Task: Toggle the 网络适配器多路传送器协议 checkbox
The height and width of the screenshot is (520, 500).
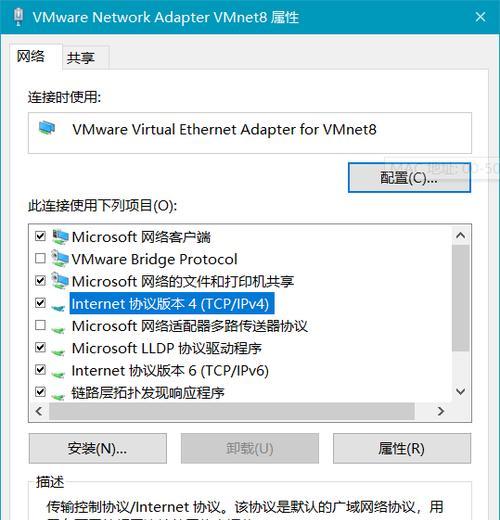Action: (x=40, y=325)
